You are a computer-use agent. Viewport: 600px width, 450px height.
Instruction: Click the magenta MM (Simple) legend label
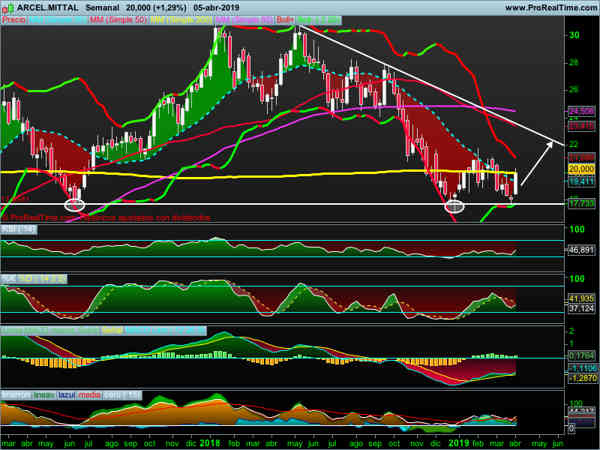(x=244, y=20)
